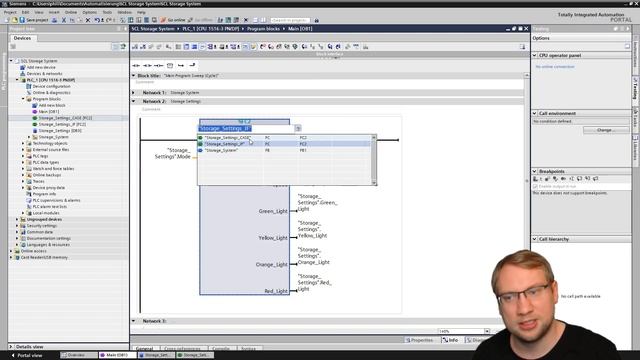Click the Print icon in the main toolbar

[54, 20]
